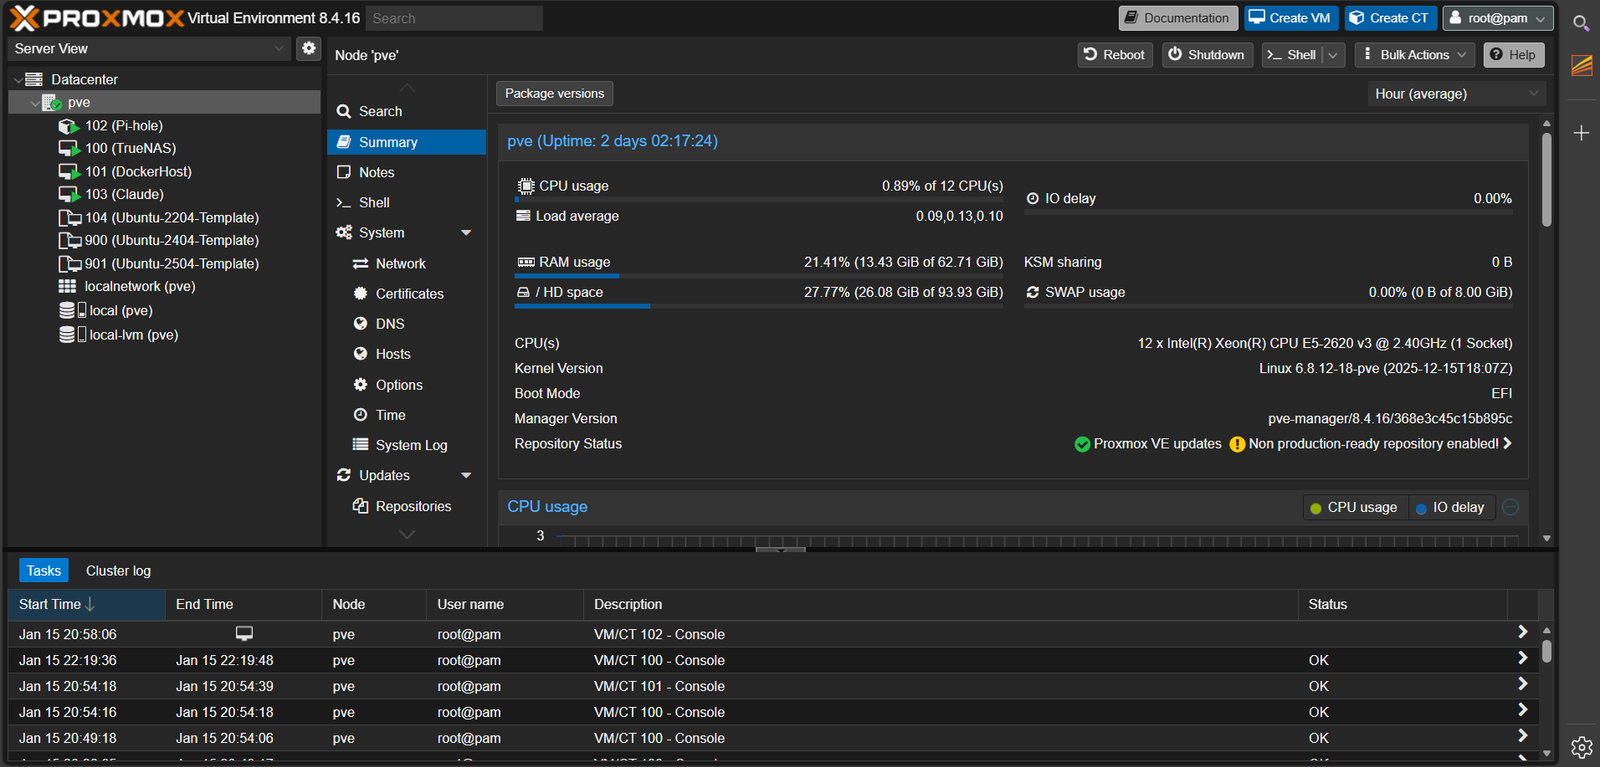Click the browser sidebar plus icon
Screen dimensions: 1600x767
(x=1581, y=133)
